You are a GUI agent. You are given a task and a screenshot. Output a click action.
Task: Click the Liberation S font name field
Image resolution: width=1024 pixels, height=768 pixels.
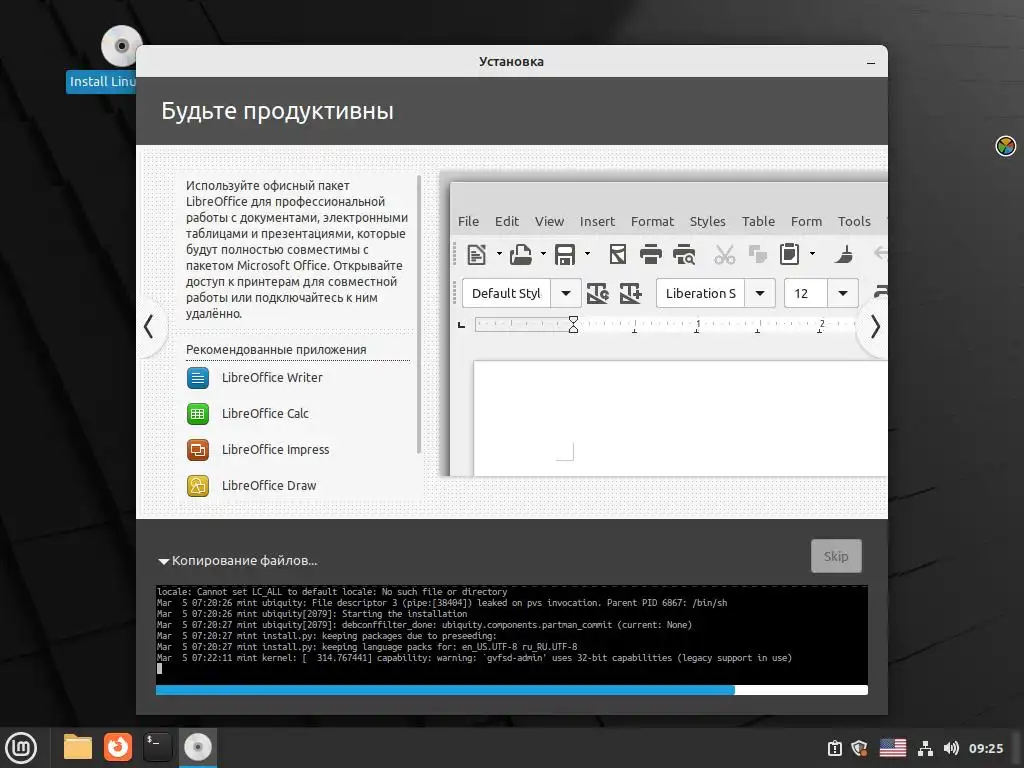coord(701,293)
